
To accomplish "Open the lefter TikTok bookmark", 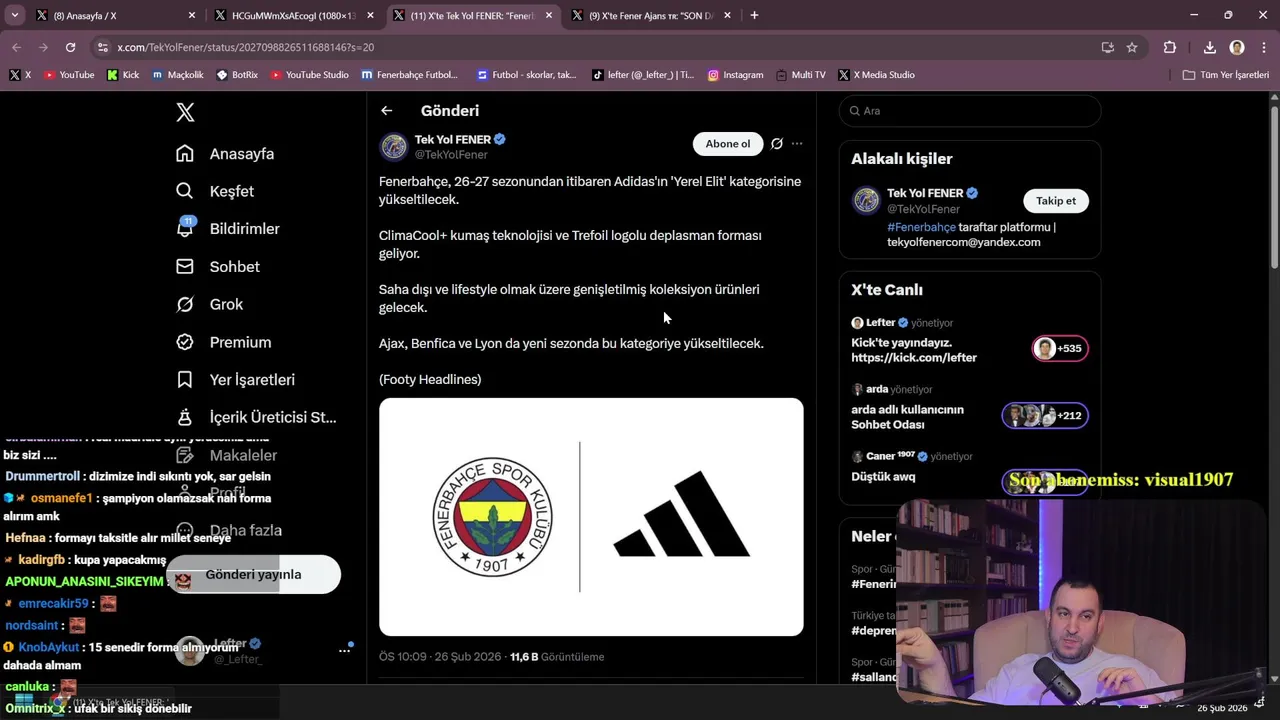I will click(643, 75).
